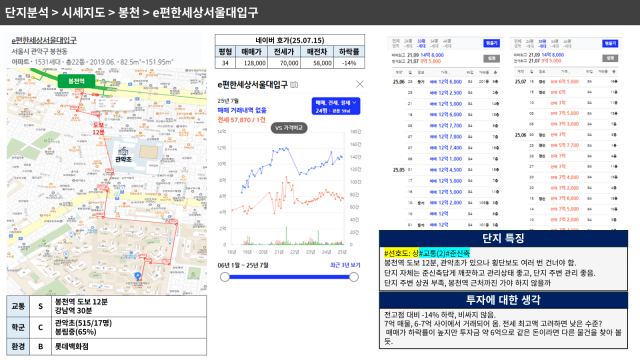Image resolution: width=640 pixels, height=360 pixels.
Task: Click the gray button under the right table header
Action: click(x=610, y=58)
